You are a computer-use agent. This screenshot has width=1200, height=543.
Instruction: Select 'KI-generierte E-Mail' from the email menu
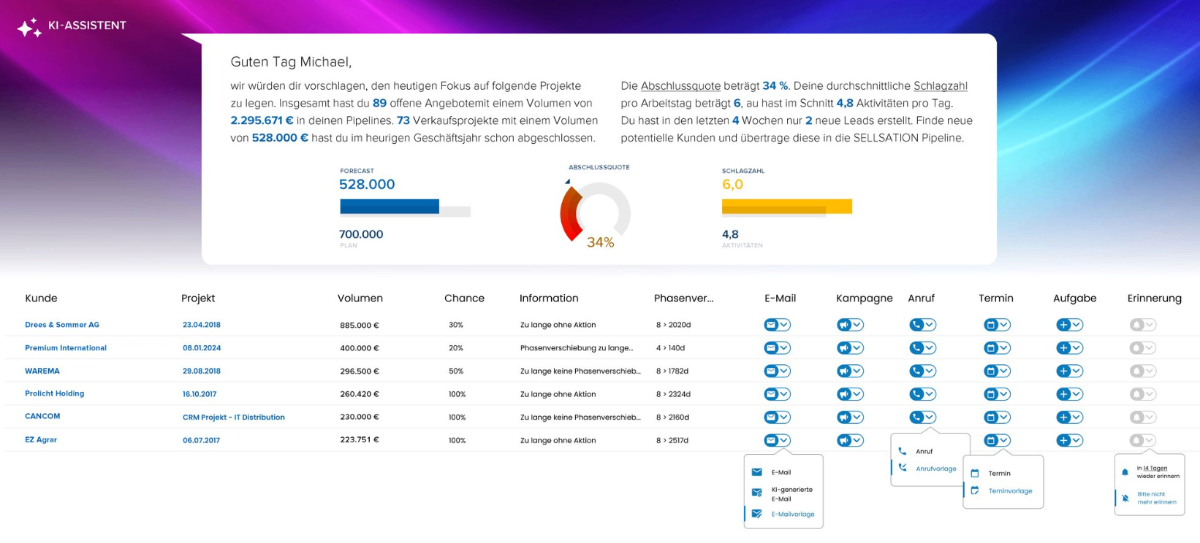(x=790, y=493)
